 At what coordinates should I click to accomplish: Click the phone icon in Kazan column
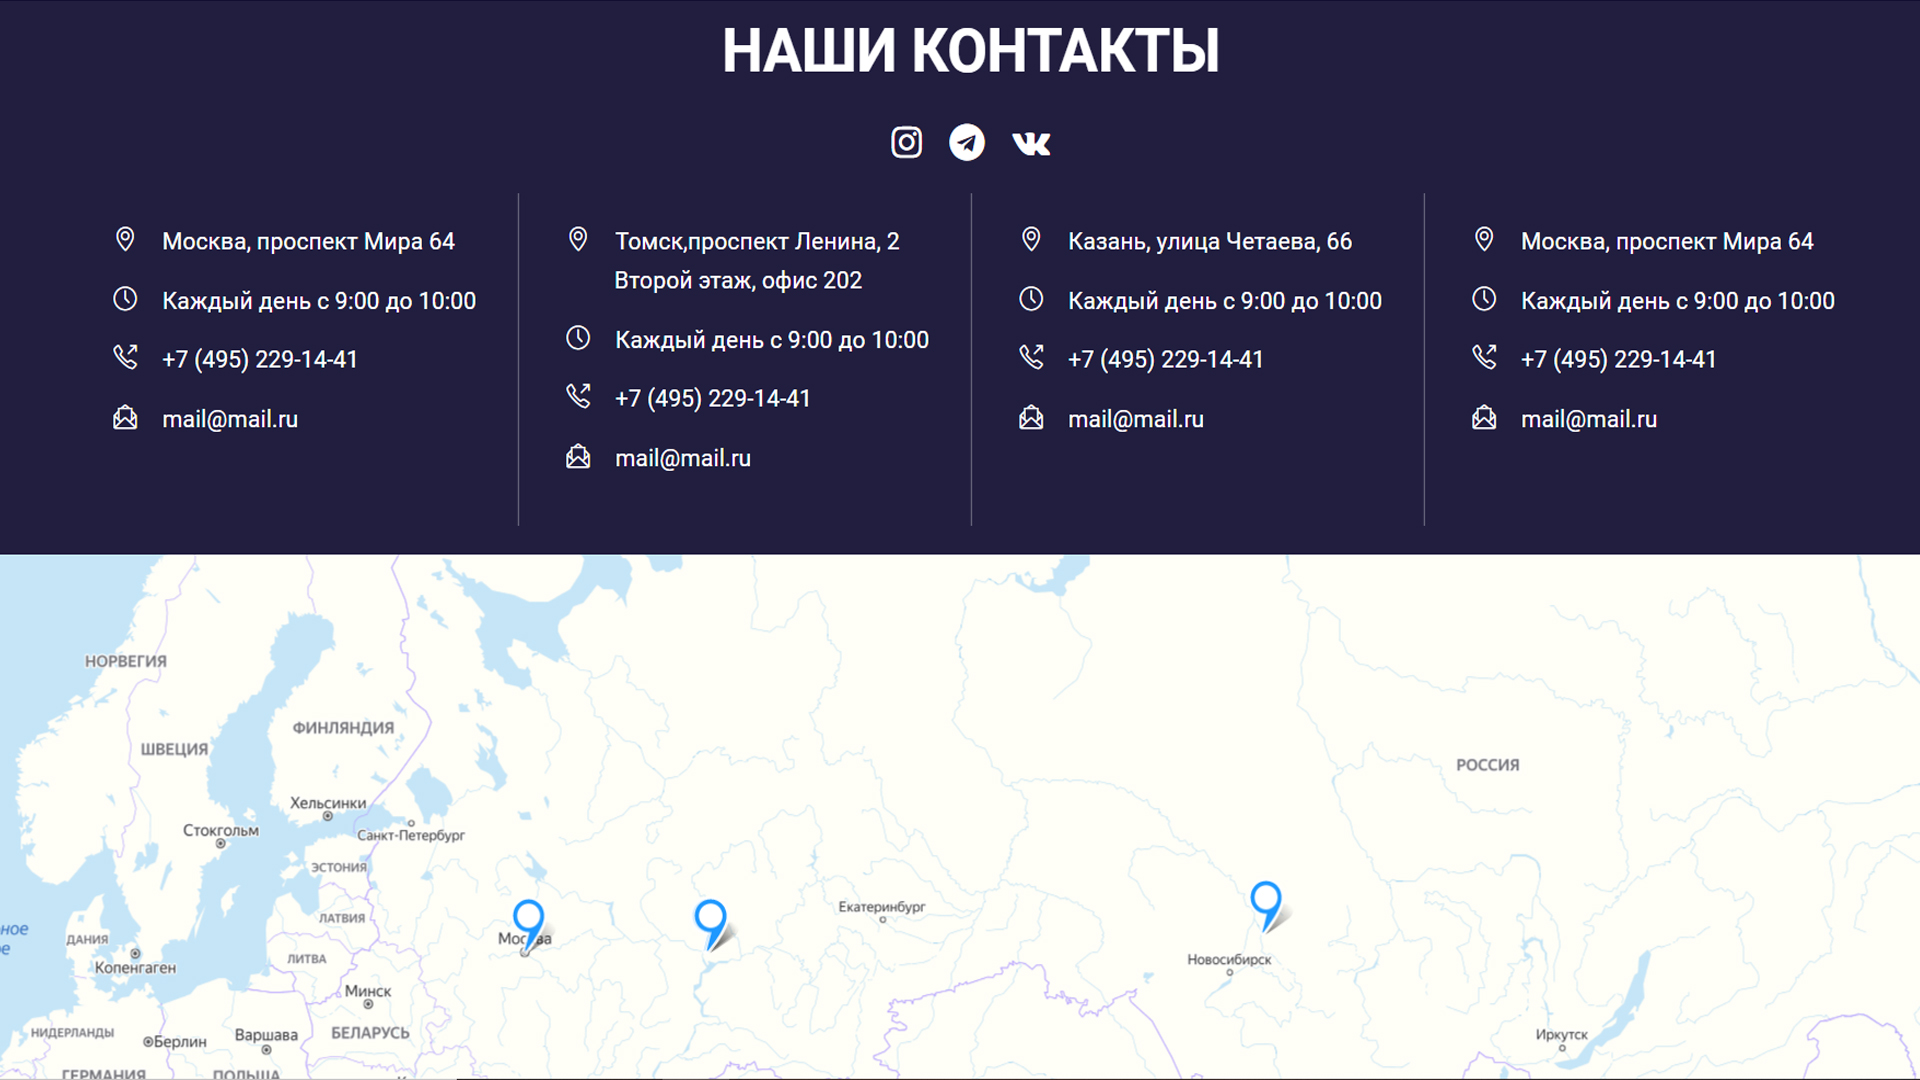(x=1031, y=357)
